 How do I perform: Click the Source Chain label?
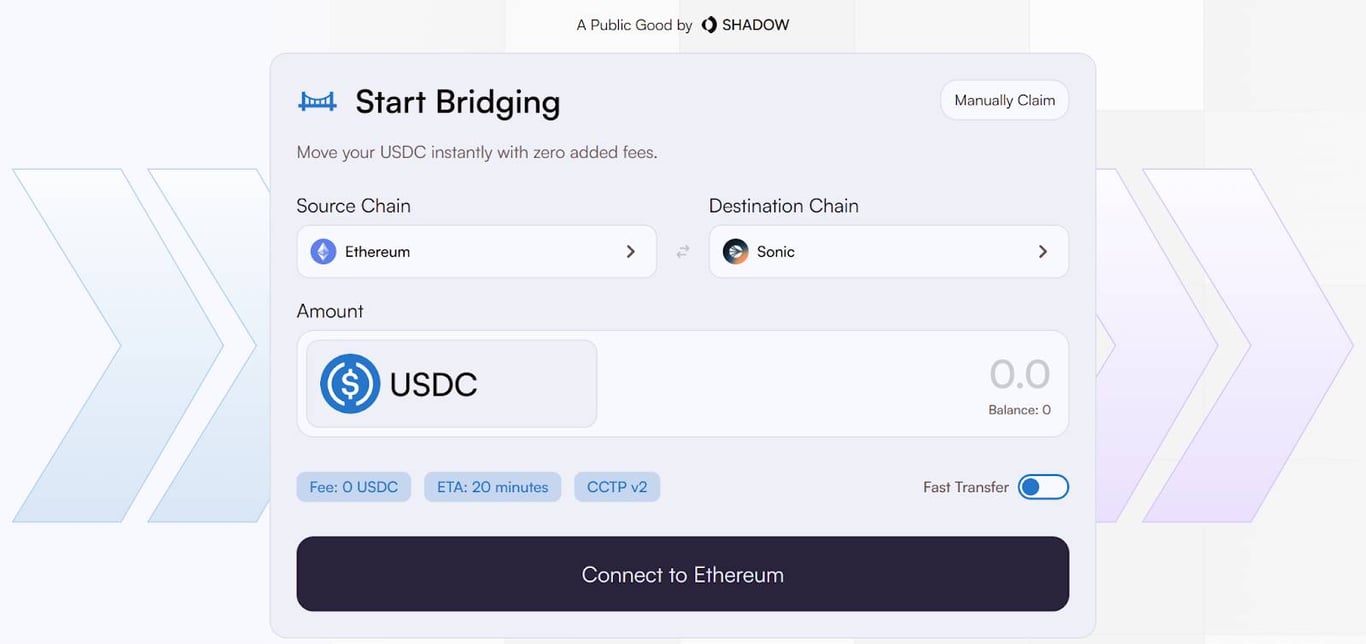(353, 206)
